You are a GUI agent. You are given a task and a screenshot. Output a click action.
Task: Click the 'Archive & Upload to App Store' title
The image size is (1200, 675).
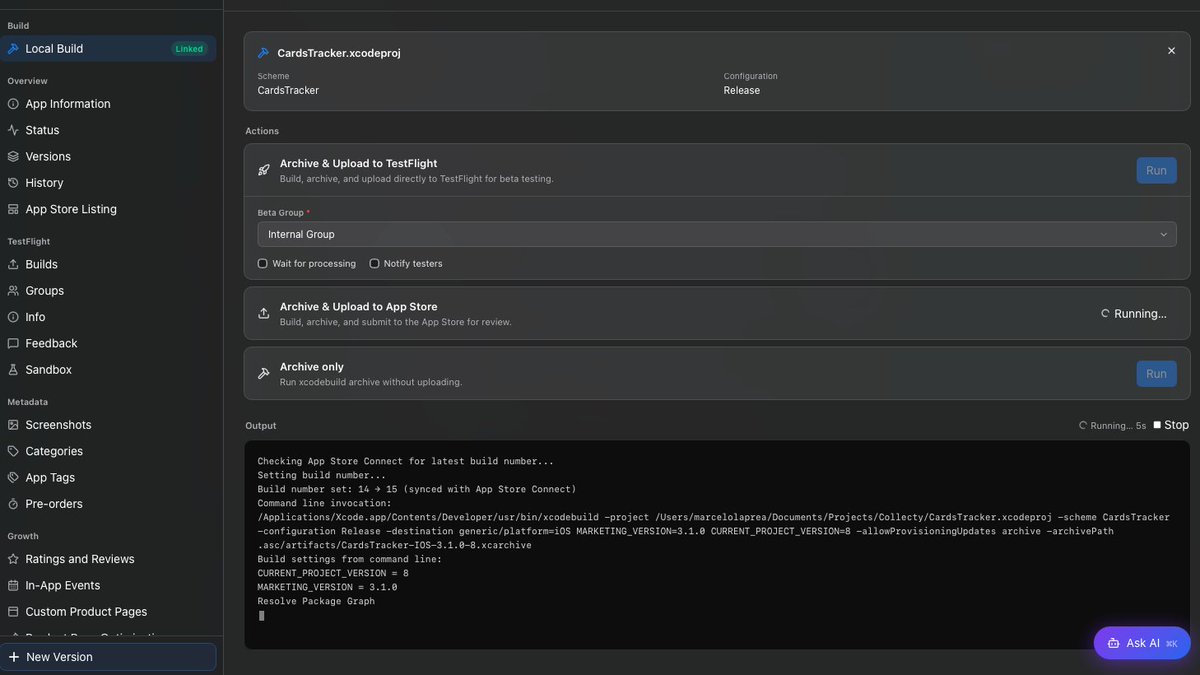pyautogui.click(x=358, y=307)
